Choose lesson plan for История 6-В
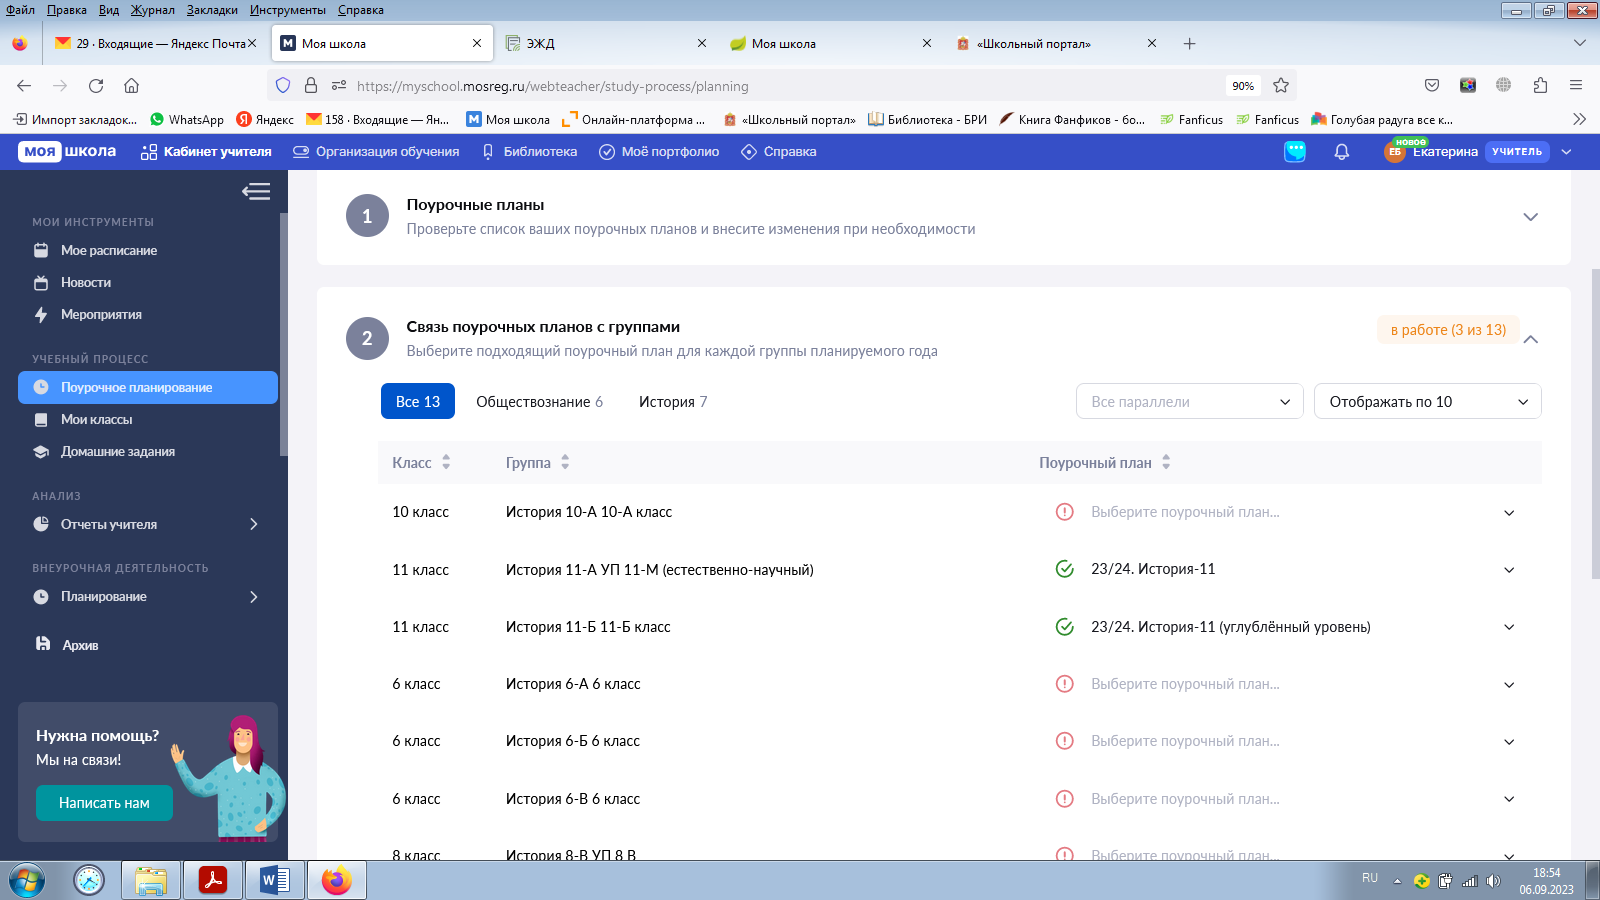 coord(1285,799)
